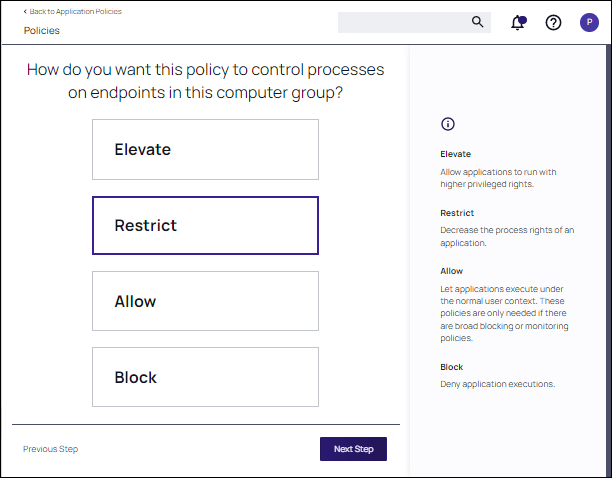Click the policy control question heading

pos(205,81)
